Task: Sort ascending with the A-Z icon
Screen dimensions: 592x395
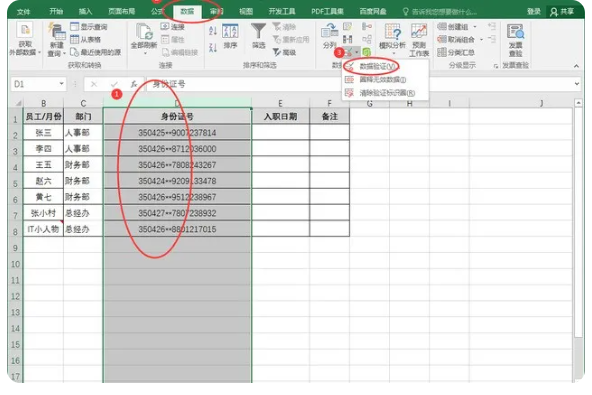Action: pyautogui.click(x=213, y=31)
